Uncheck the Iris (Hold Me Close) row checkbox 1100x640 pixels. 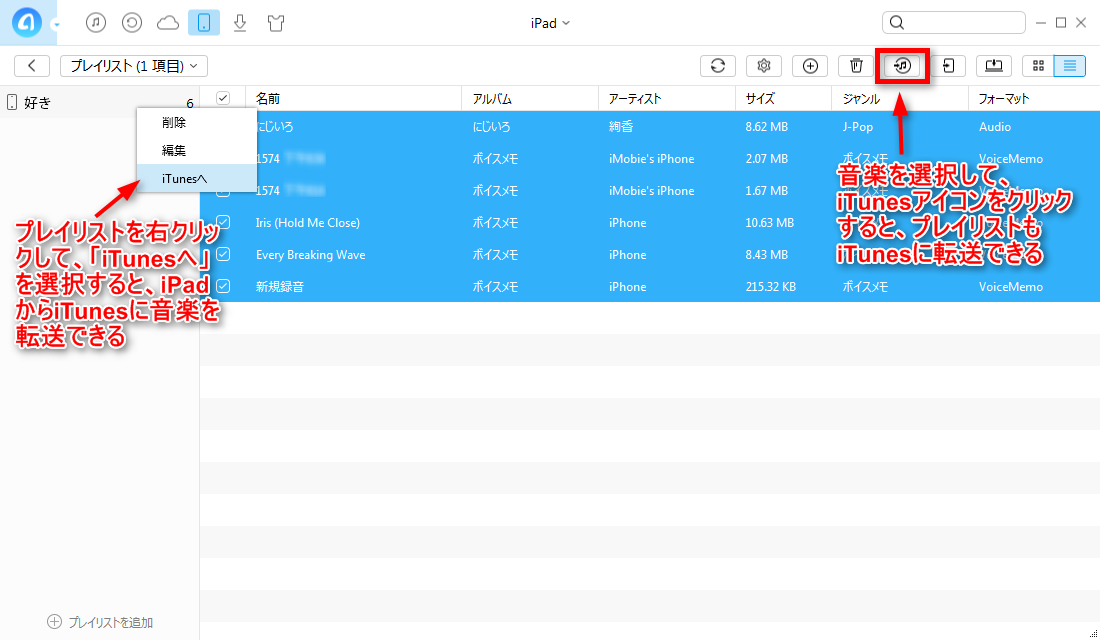[x=223, y=222]
